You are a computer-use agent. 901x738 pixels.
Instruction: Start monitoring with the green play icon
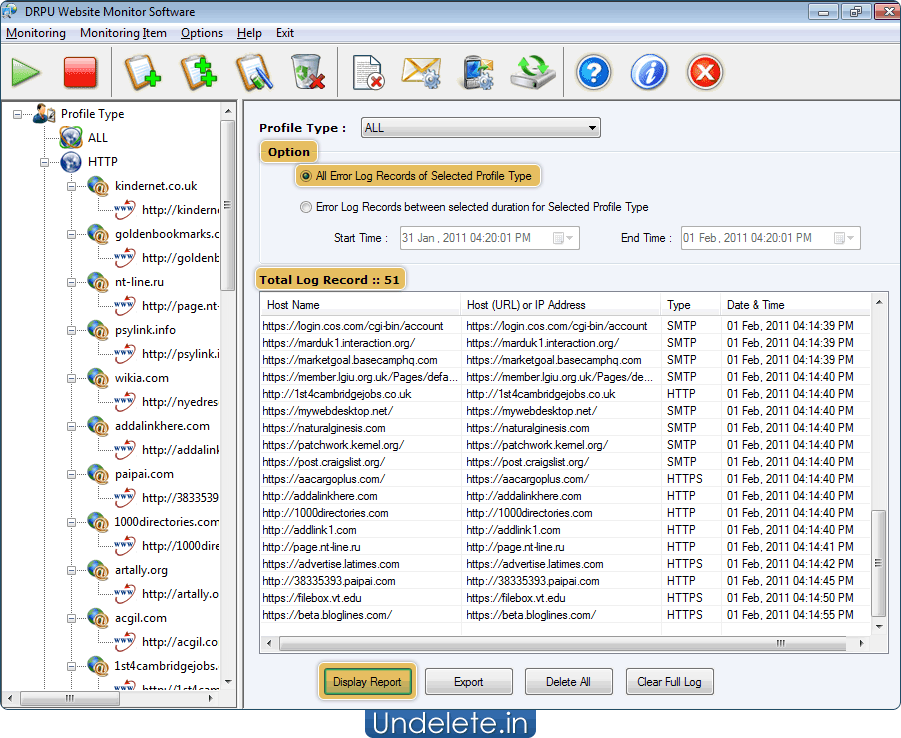[x=25, y=73]
